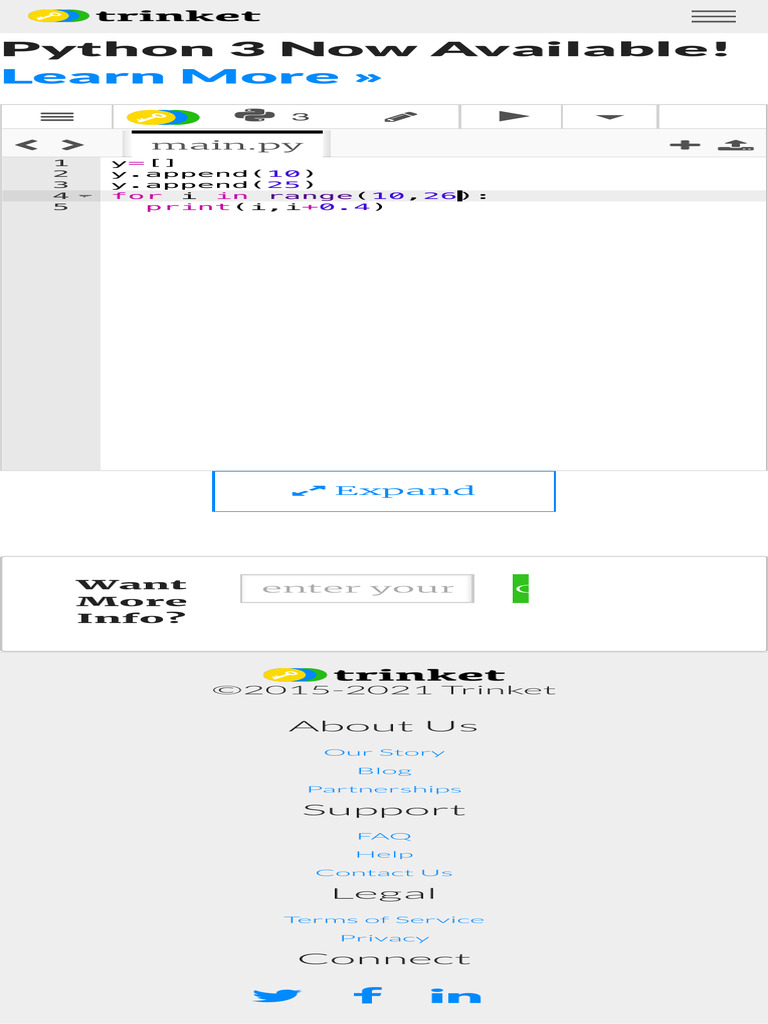Open the hamburger menu in the site header
Image resolution: width=768 pixels, height=1024 pixels.
point(713,16)
